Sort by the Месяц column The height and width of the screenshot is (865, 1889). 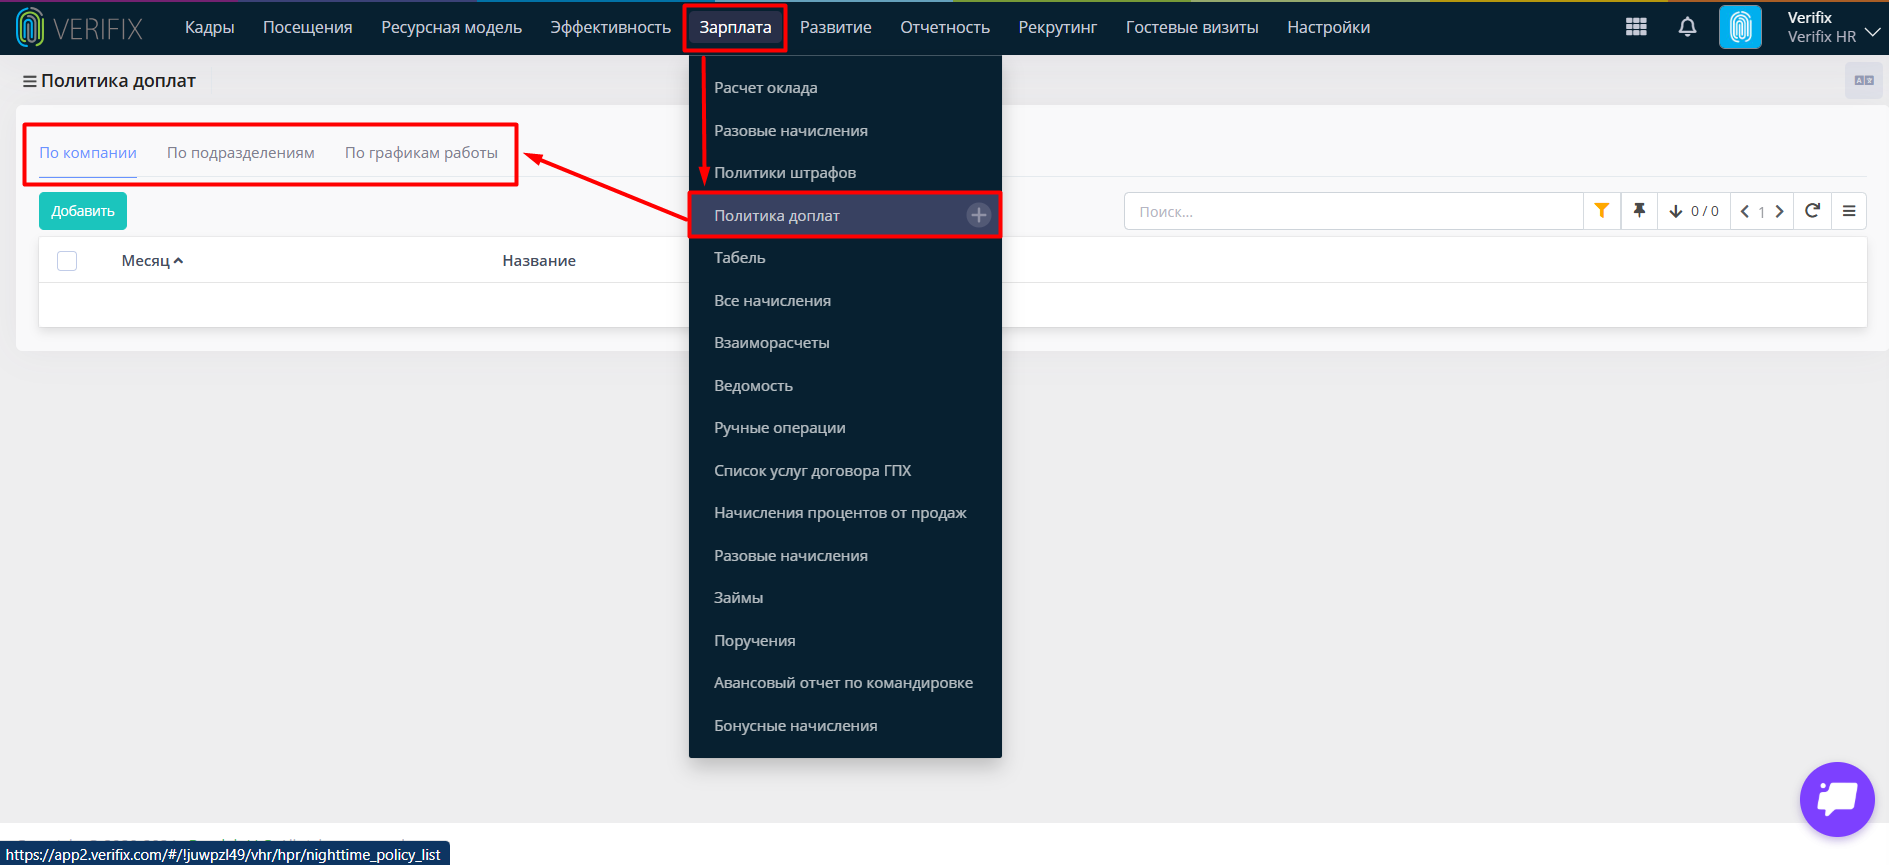pos(152,261)
